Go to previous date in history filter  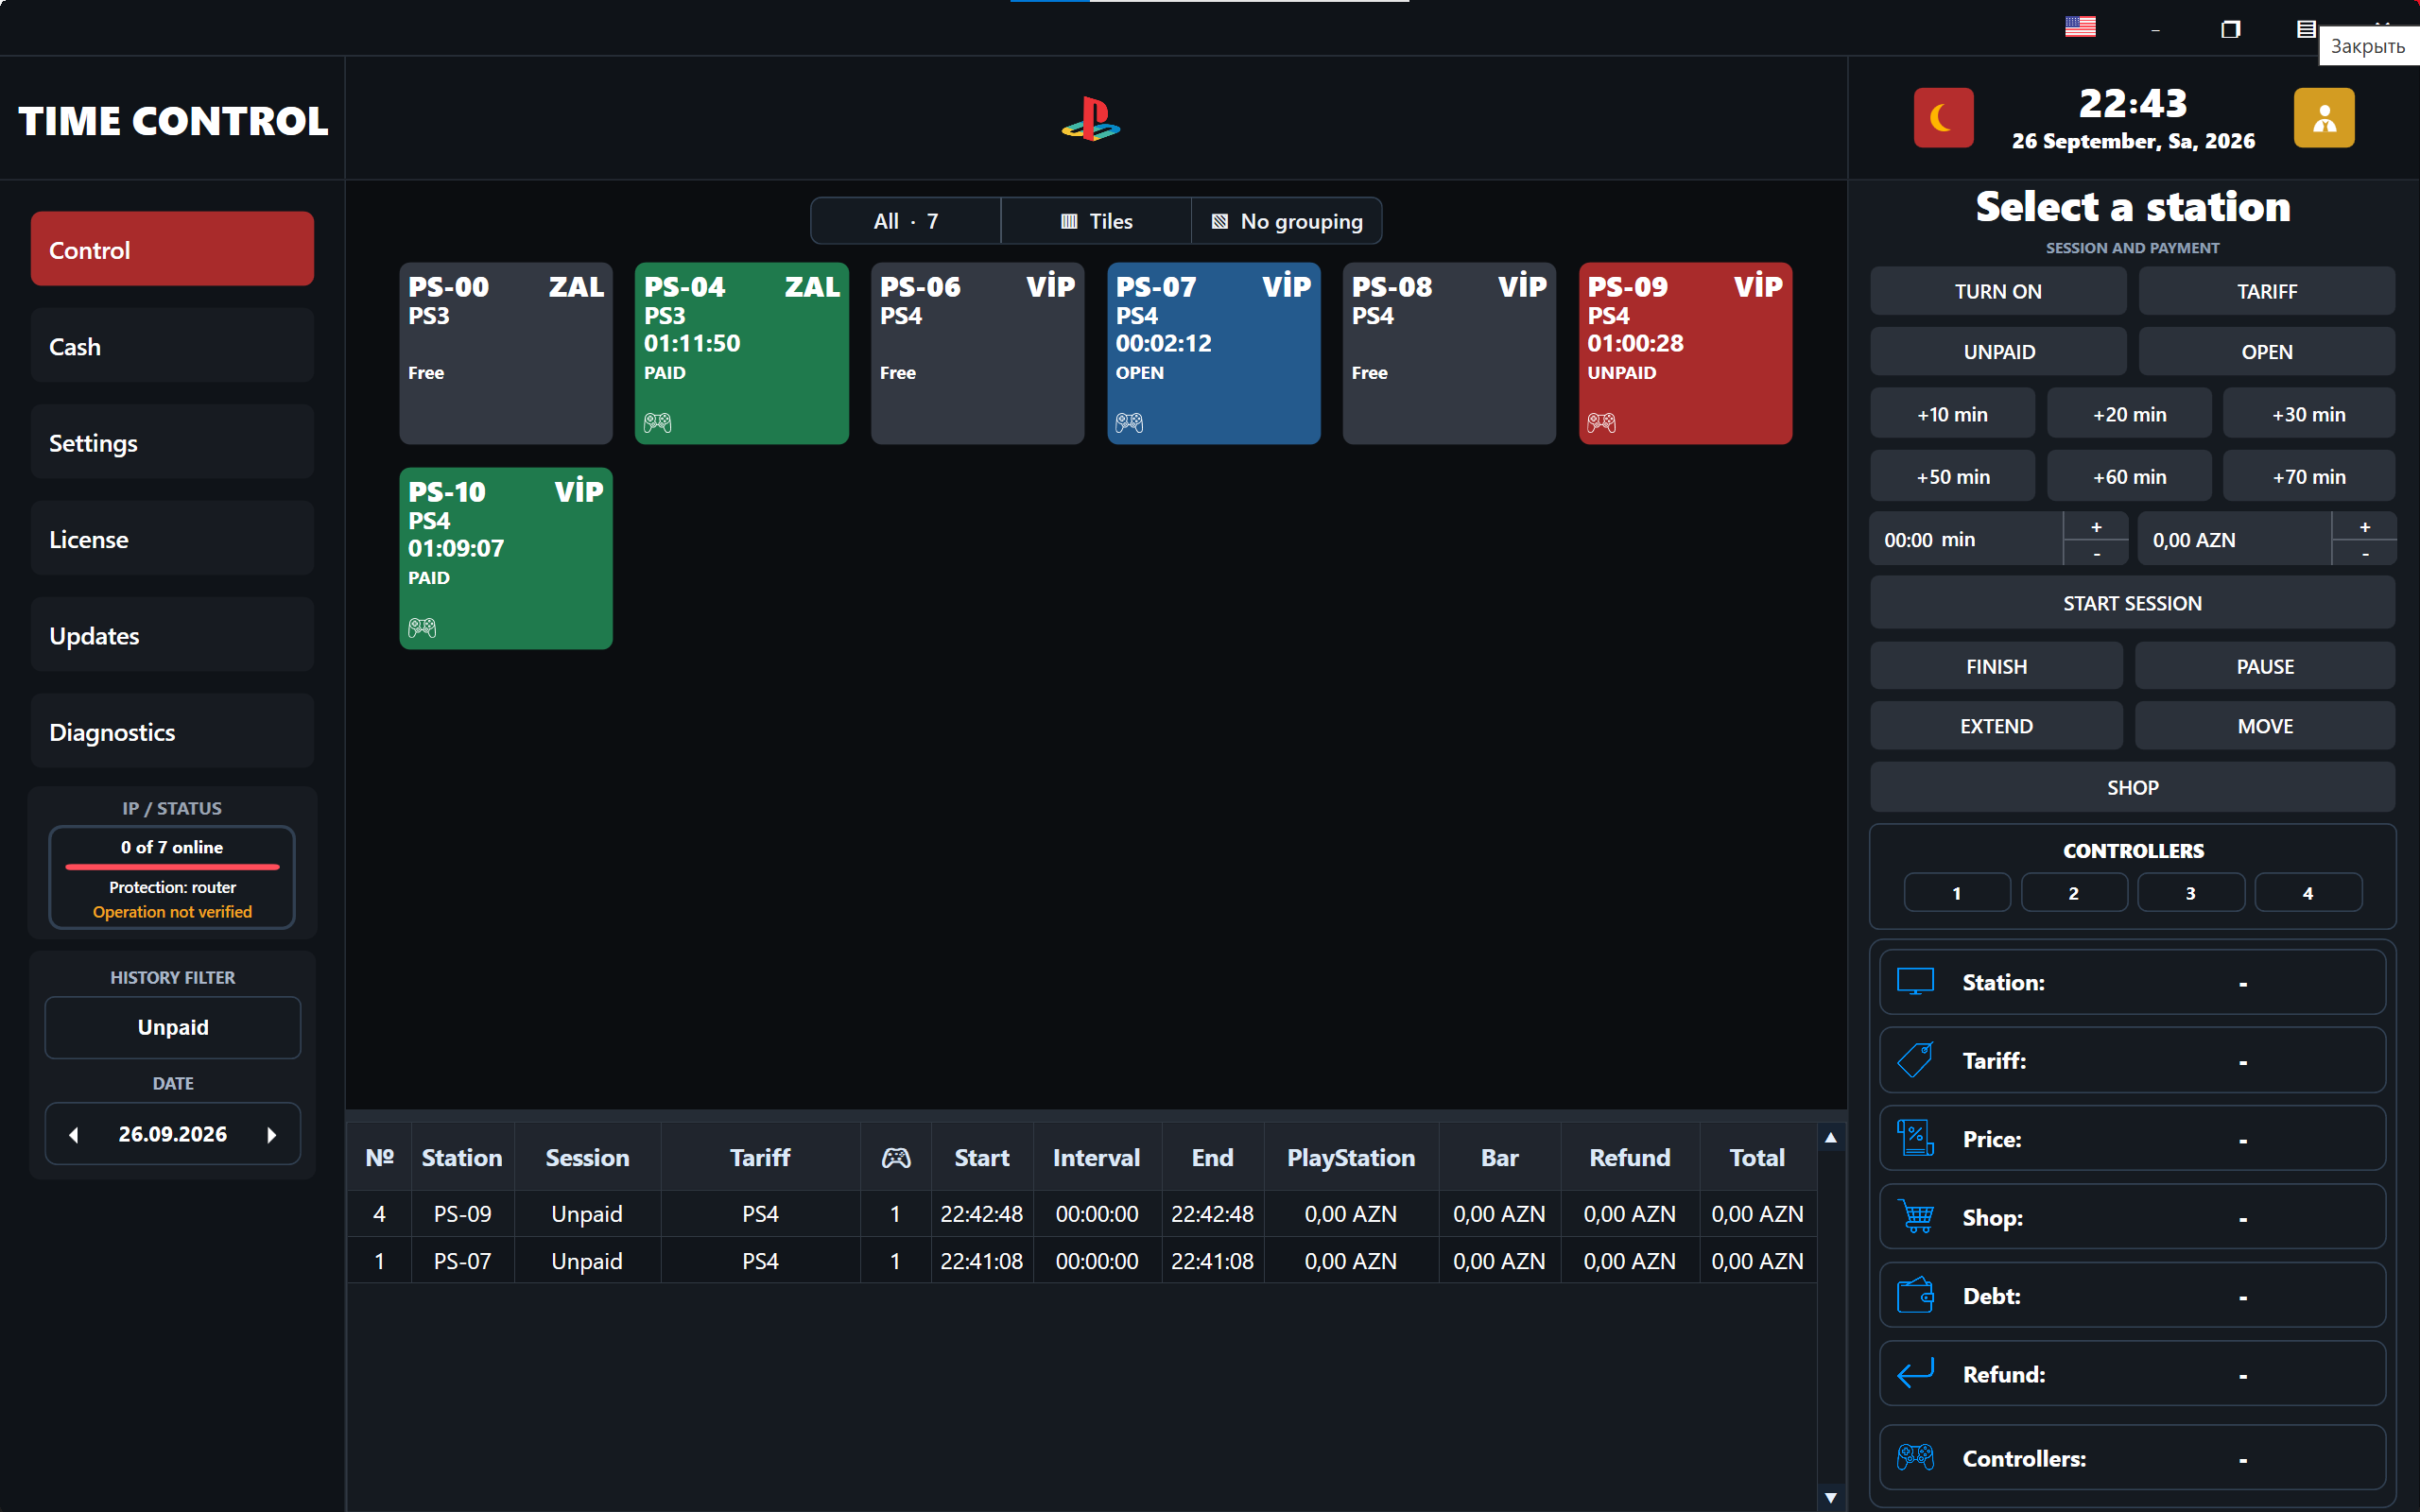(x=74, y=1134)
